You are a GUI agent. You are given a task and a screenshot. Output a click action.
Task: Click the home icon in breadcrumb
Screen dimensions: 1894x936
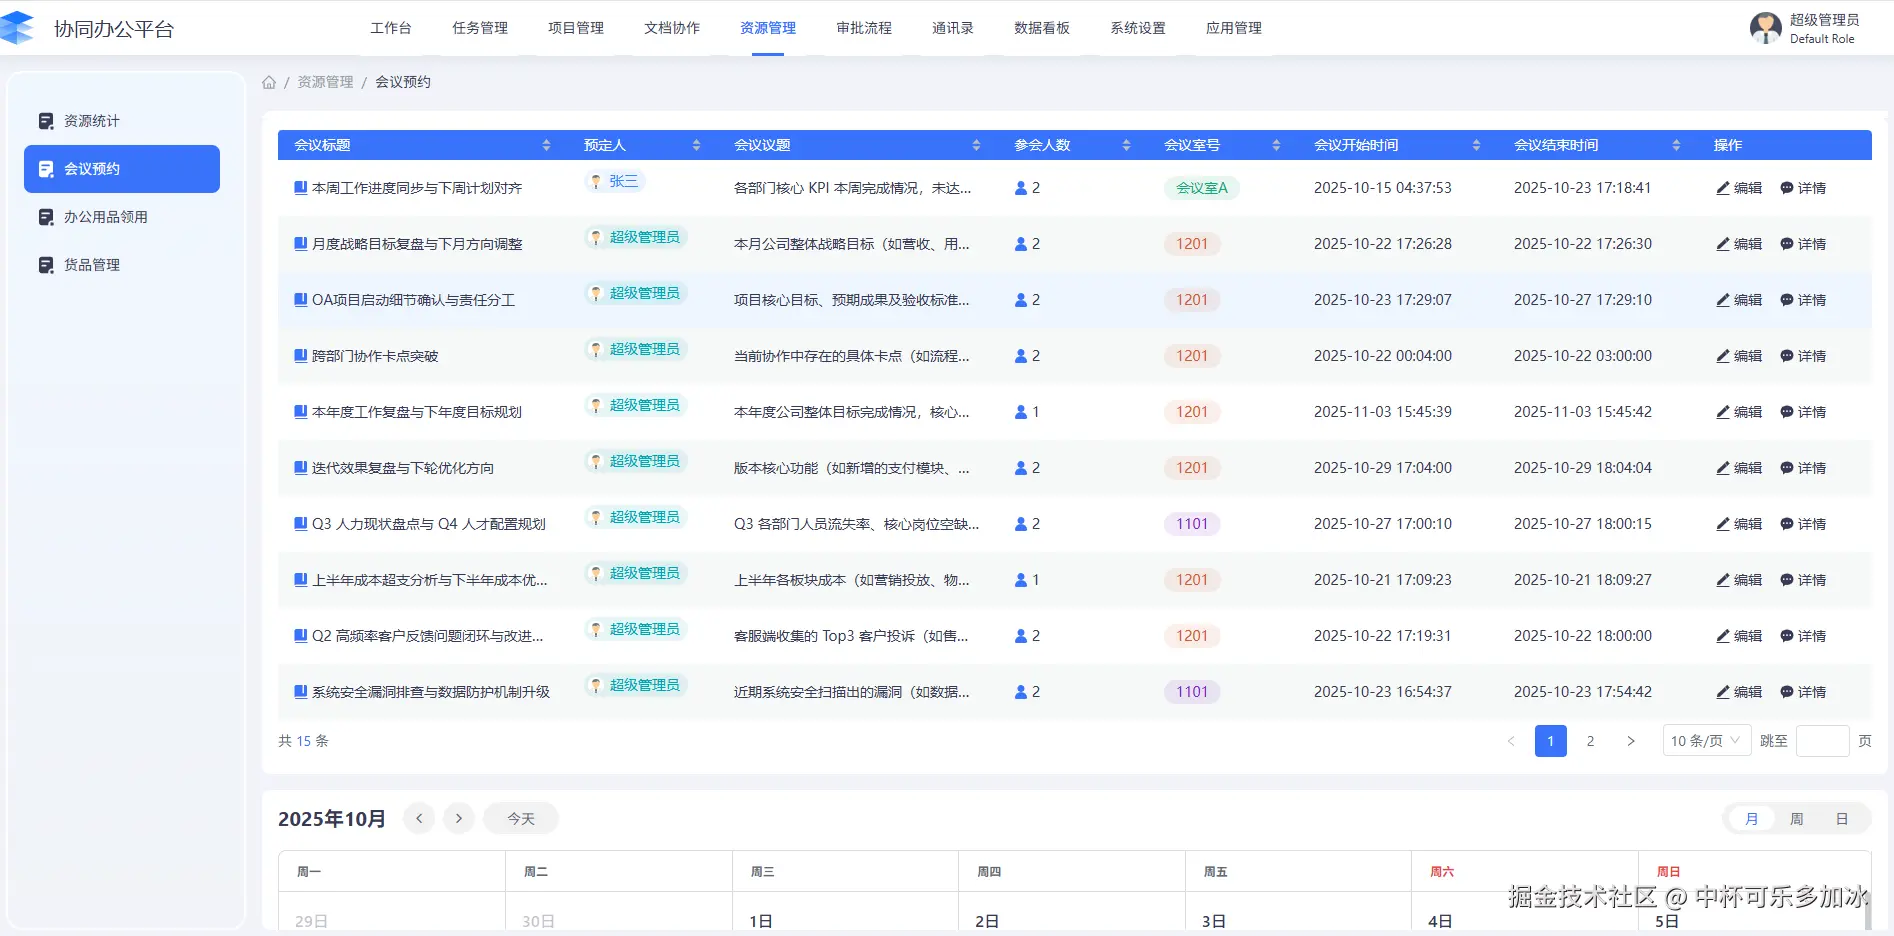point(269,82)
